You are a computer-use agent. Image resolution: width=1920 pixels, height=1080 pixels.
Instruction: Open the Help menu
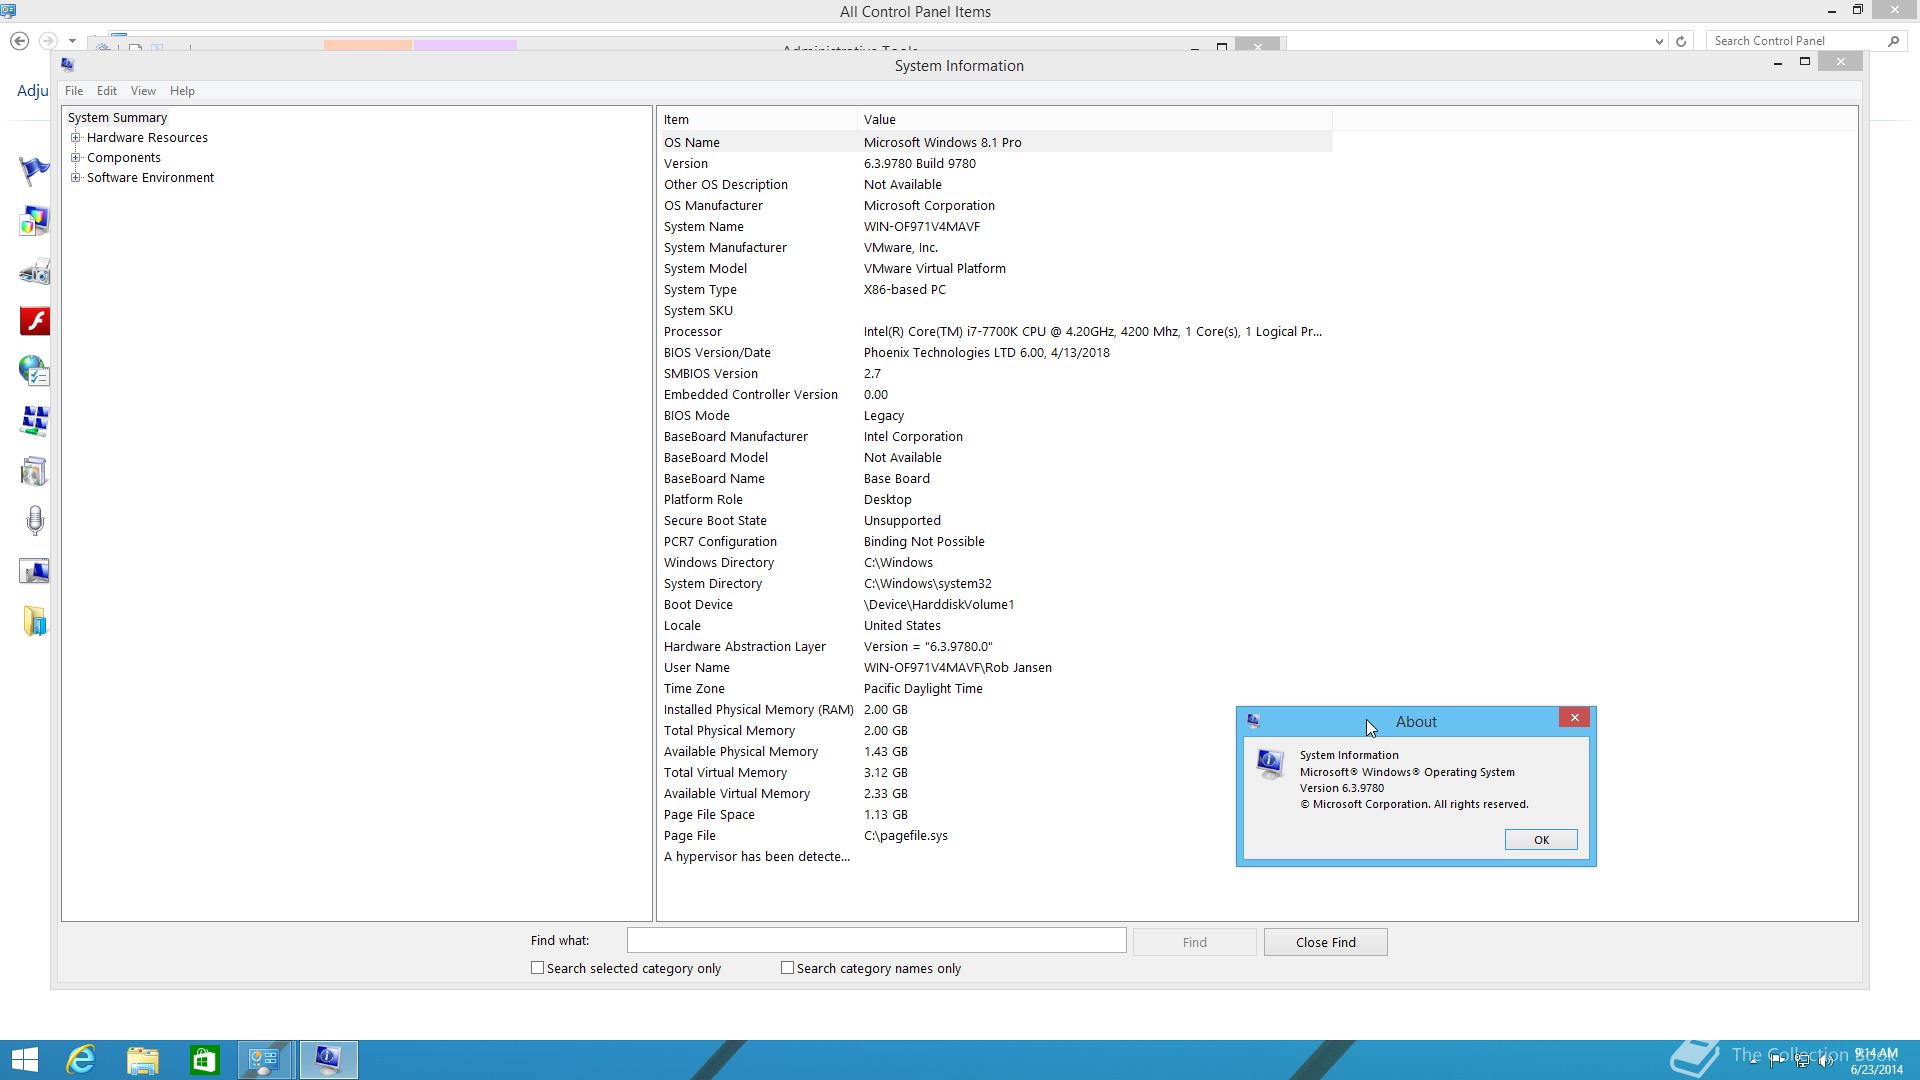[x=182, y=90]
